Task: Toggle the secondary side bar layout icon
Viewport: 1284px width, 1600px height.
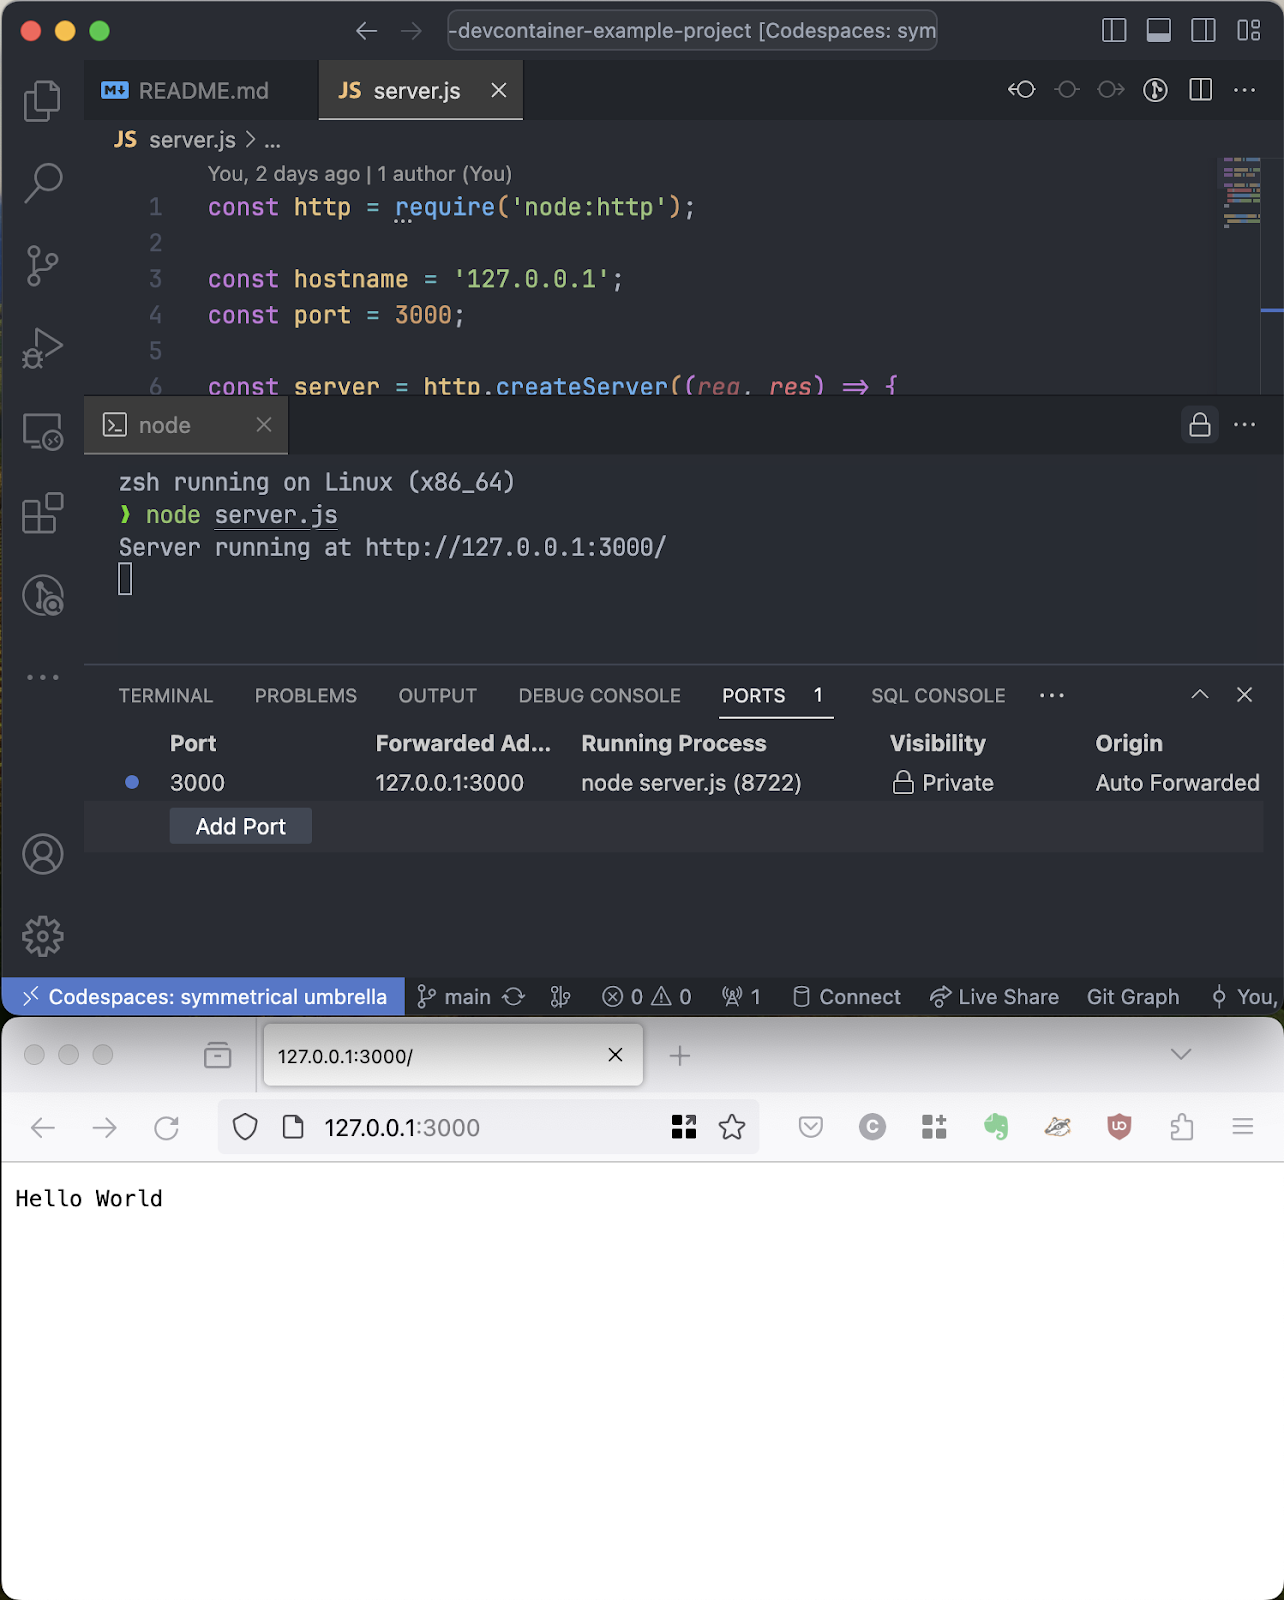Action: point(1204,31)
